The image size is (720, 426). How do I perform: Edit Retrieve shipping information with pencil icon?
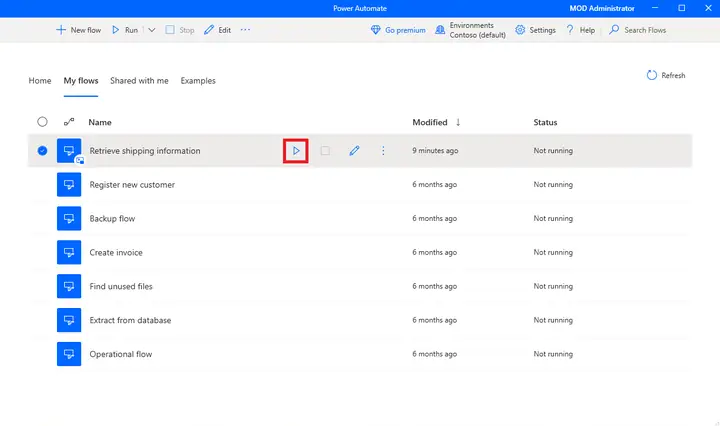[x=354, y=151]
